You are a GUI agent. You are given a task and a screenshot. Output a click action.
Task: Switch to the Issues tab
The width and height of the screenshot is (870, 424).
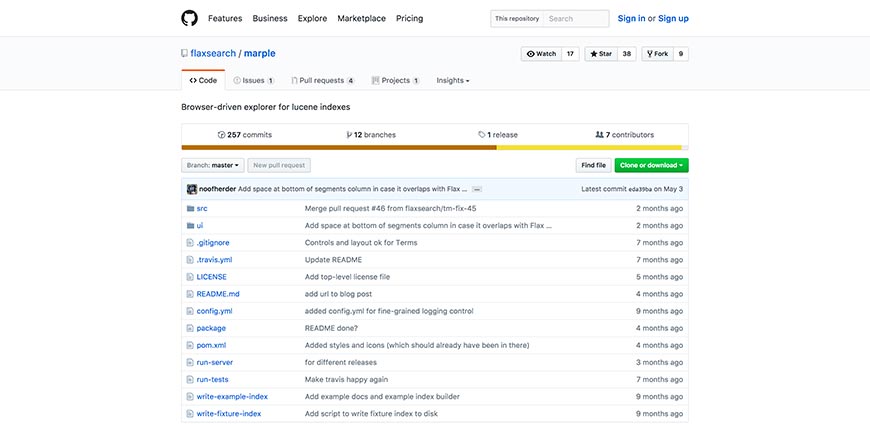tap(253, 80)
